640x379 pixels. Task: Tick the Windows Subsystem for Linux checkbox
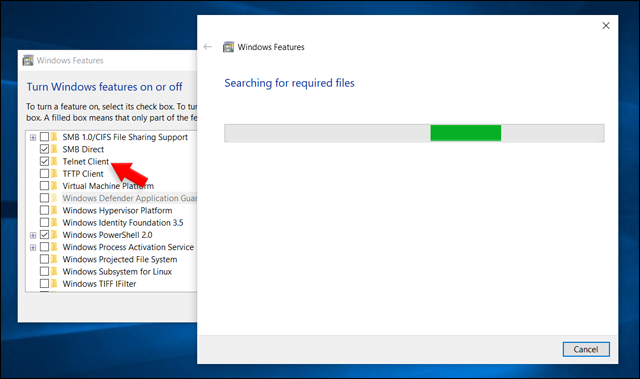point(44,271)
